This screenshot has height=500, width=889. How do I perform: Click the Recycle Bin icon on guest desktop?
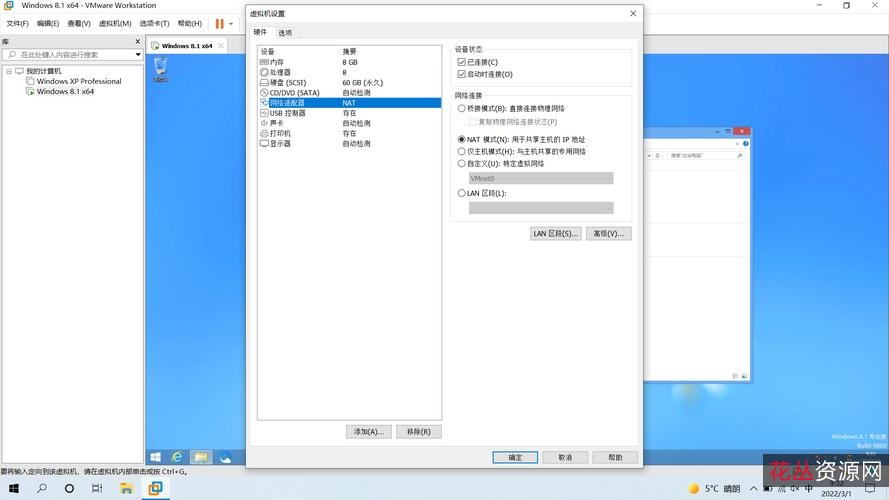[161, 69]
